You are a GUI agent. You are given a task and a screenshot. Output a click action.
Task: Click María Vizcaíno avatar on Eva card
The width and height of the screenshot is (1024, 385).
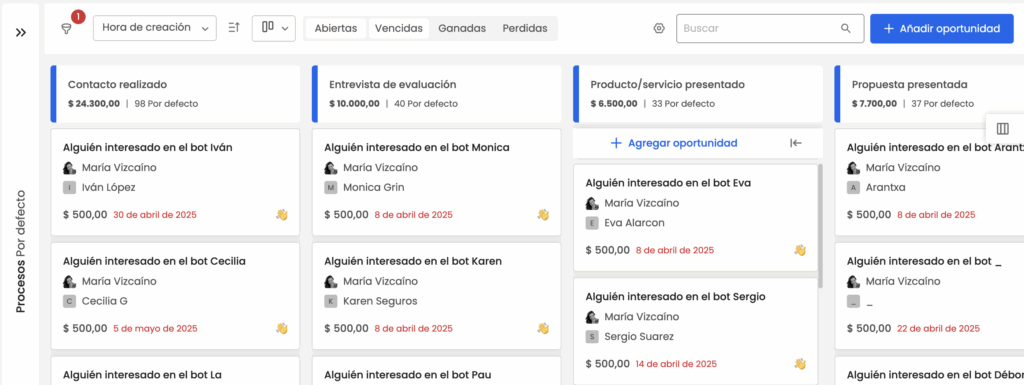[x=592, y=203]
